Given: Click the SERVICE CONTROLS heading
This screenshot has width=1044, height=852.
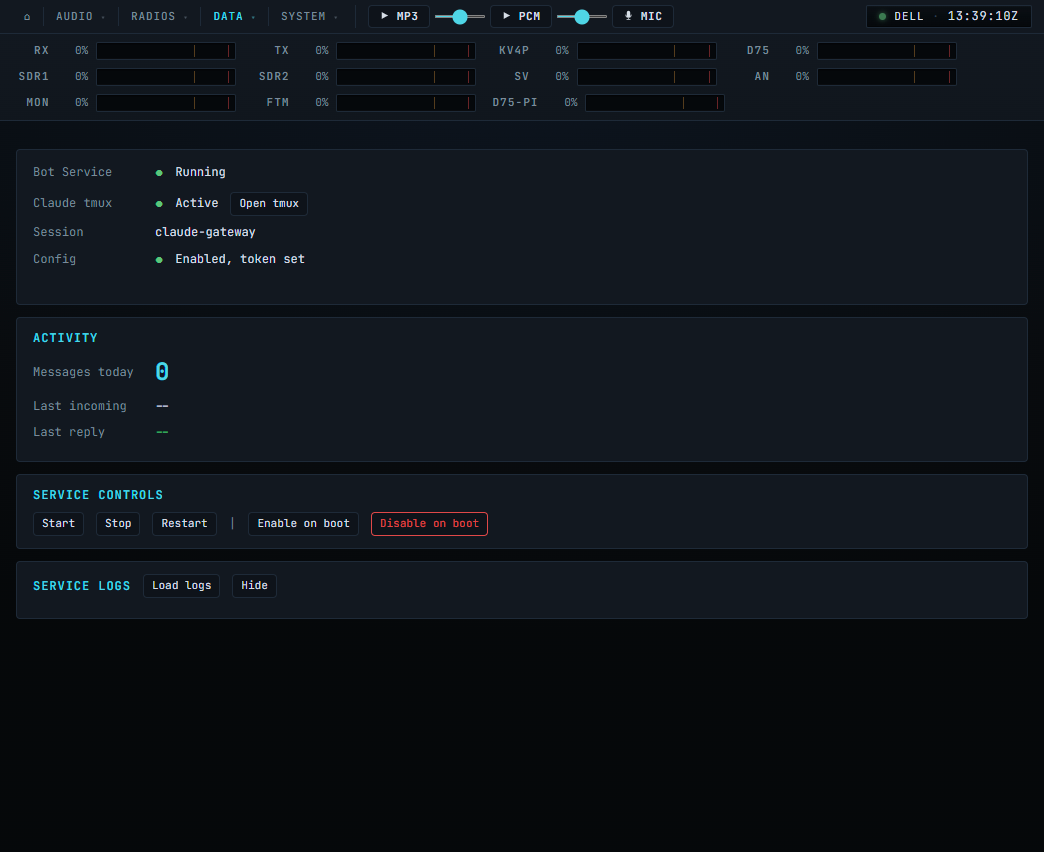Looking at the screenshot, I should [98, 495].
